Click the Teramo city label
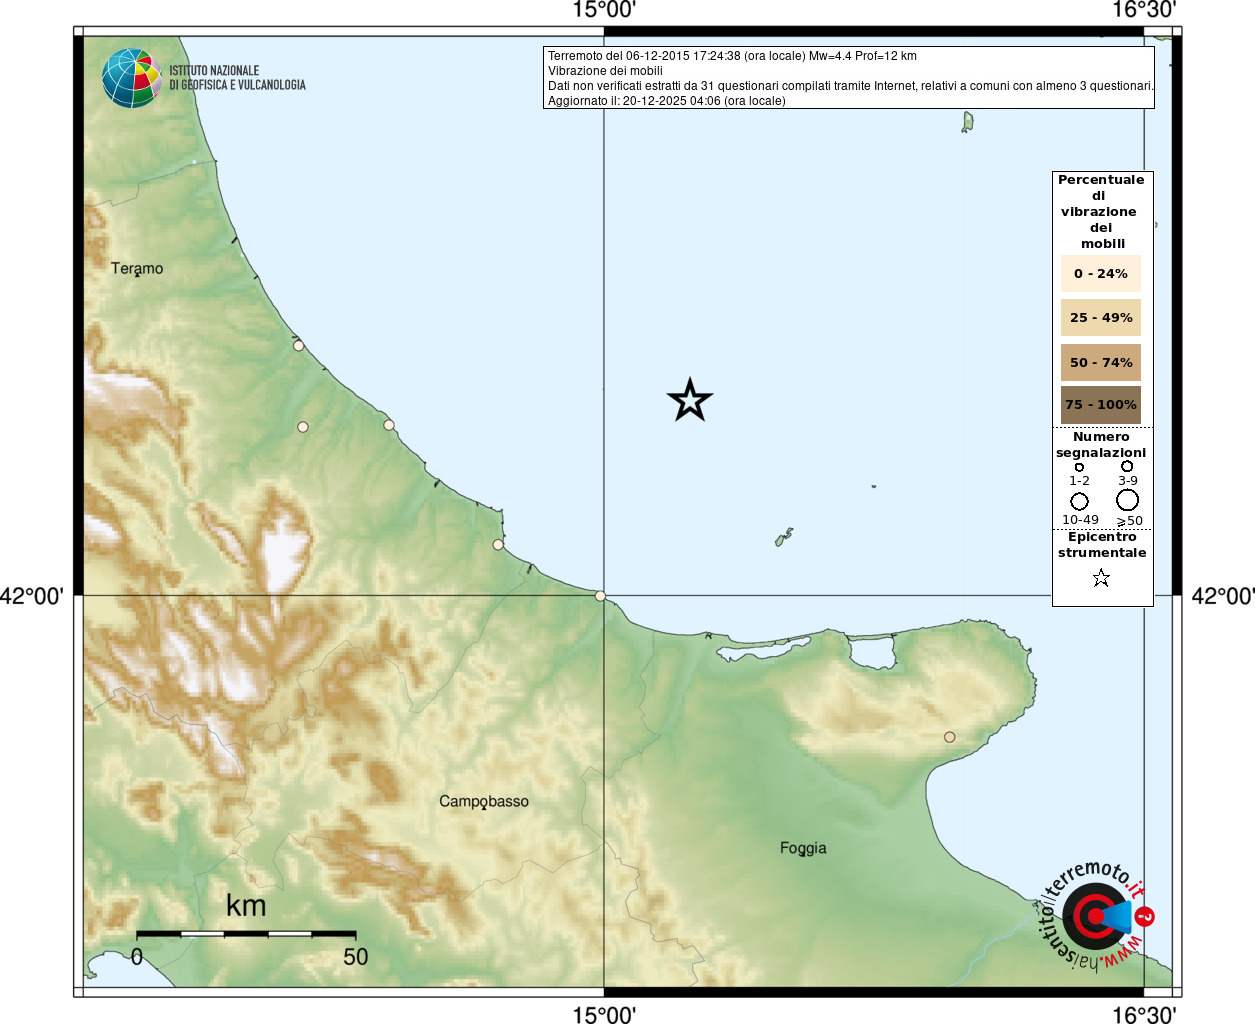1255x1024 pixels. pyautogui.click(x=137, y=268)
